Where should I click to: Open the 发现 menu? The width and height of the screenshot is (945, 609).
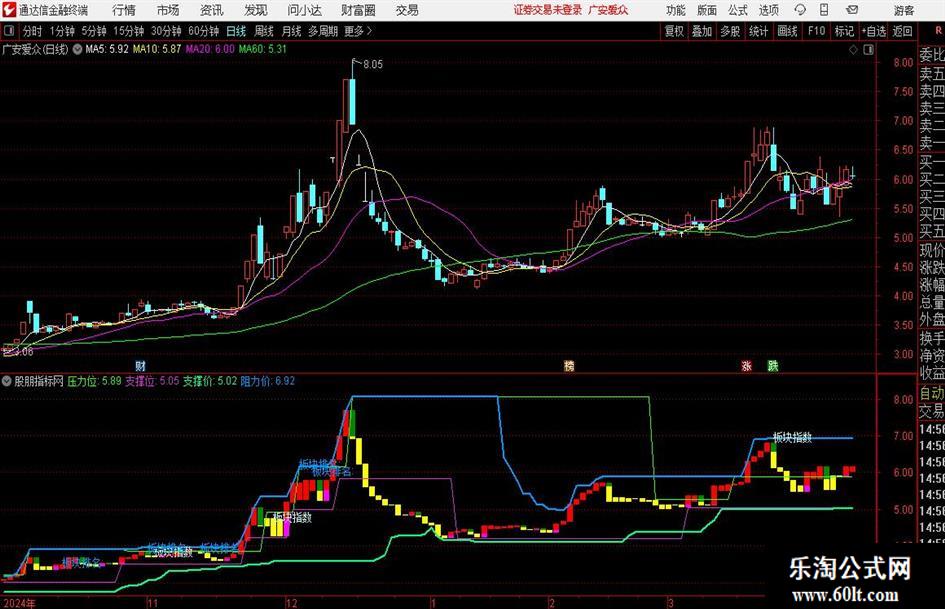tap(256, 10)
